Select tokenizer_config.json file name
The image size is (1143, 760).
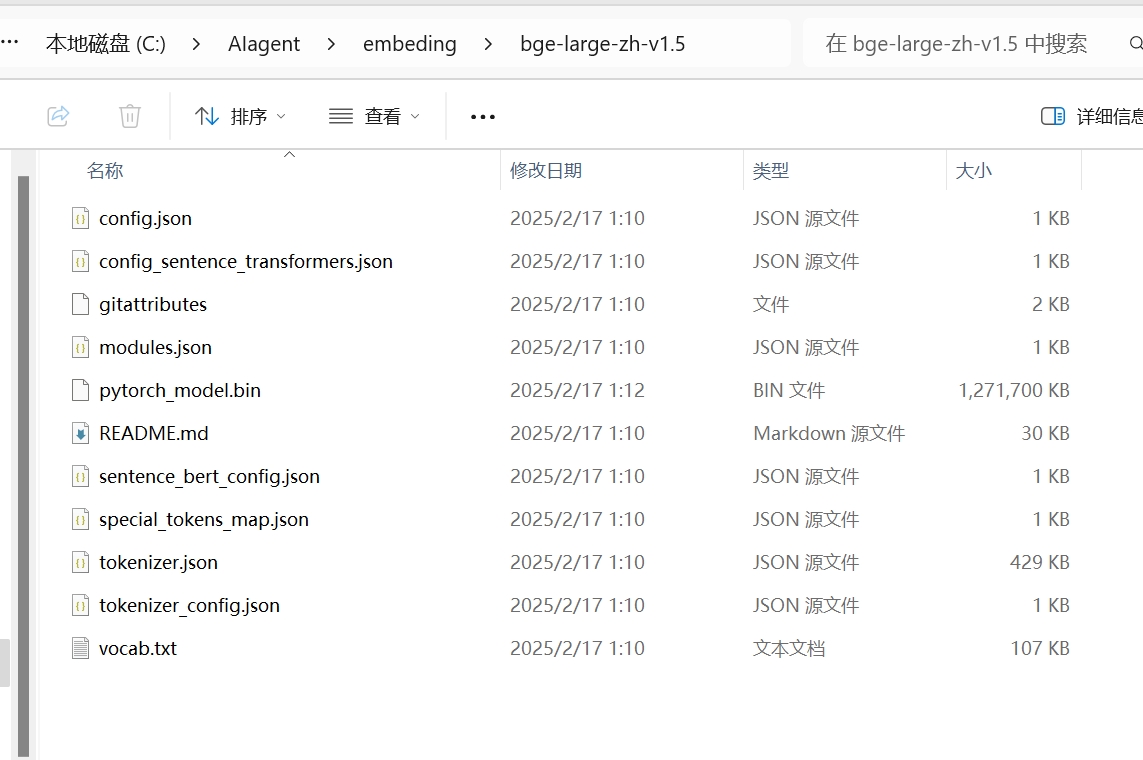click(190, 606)
